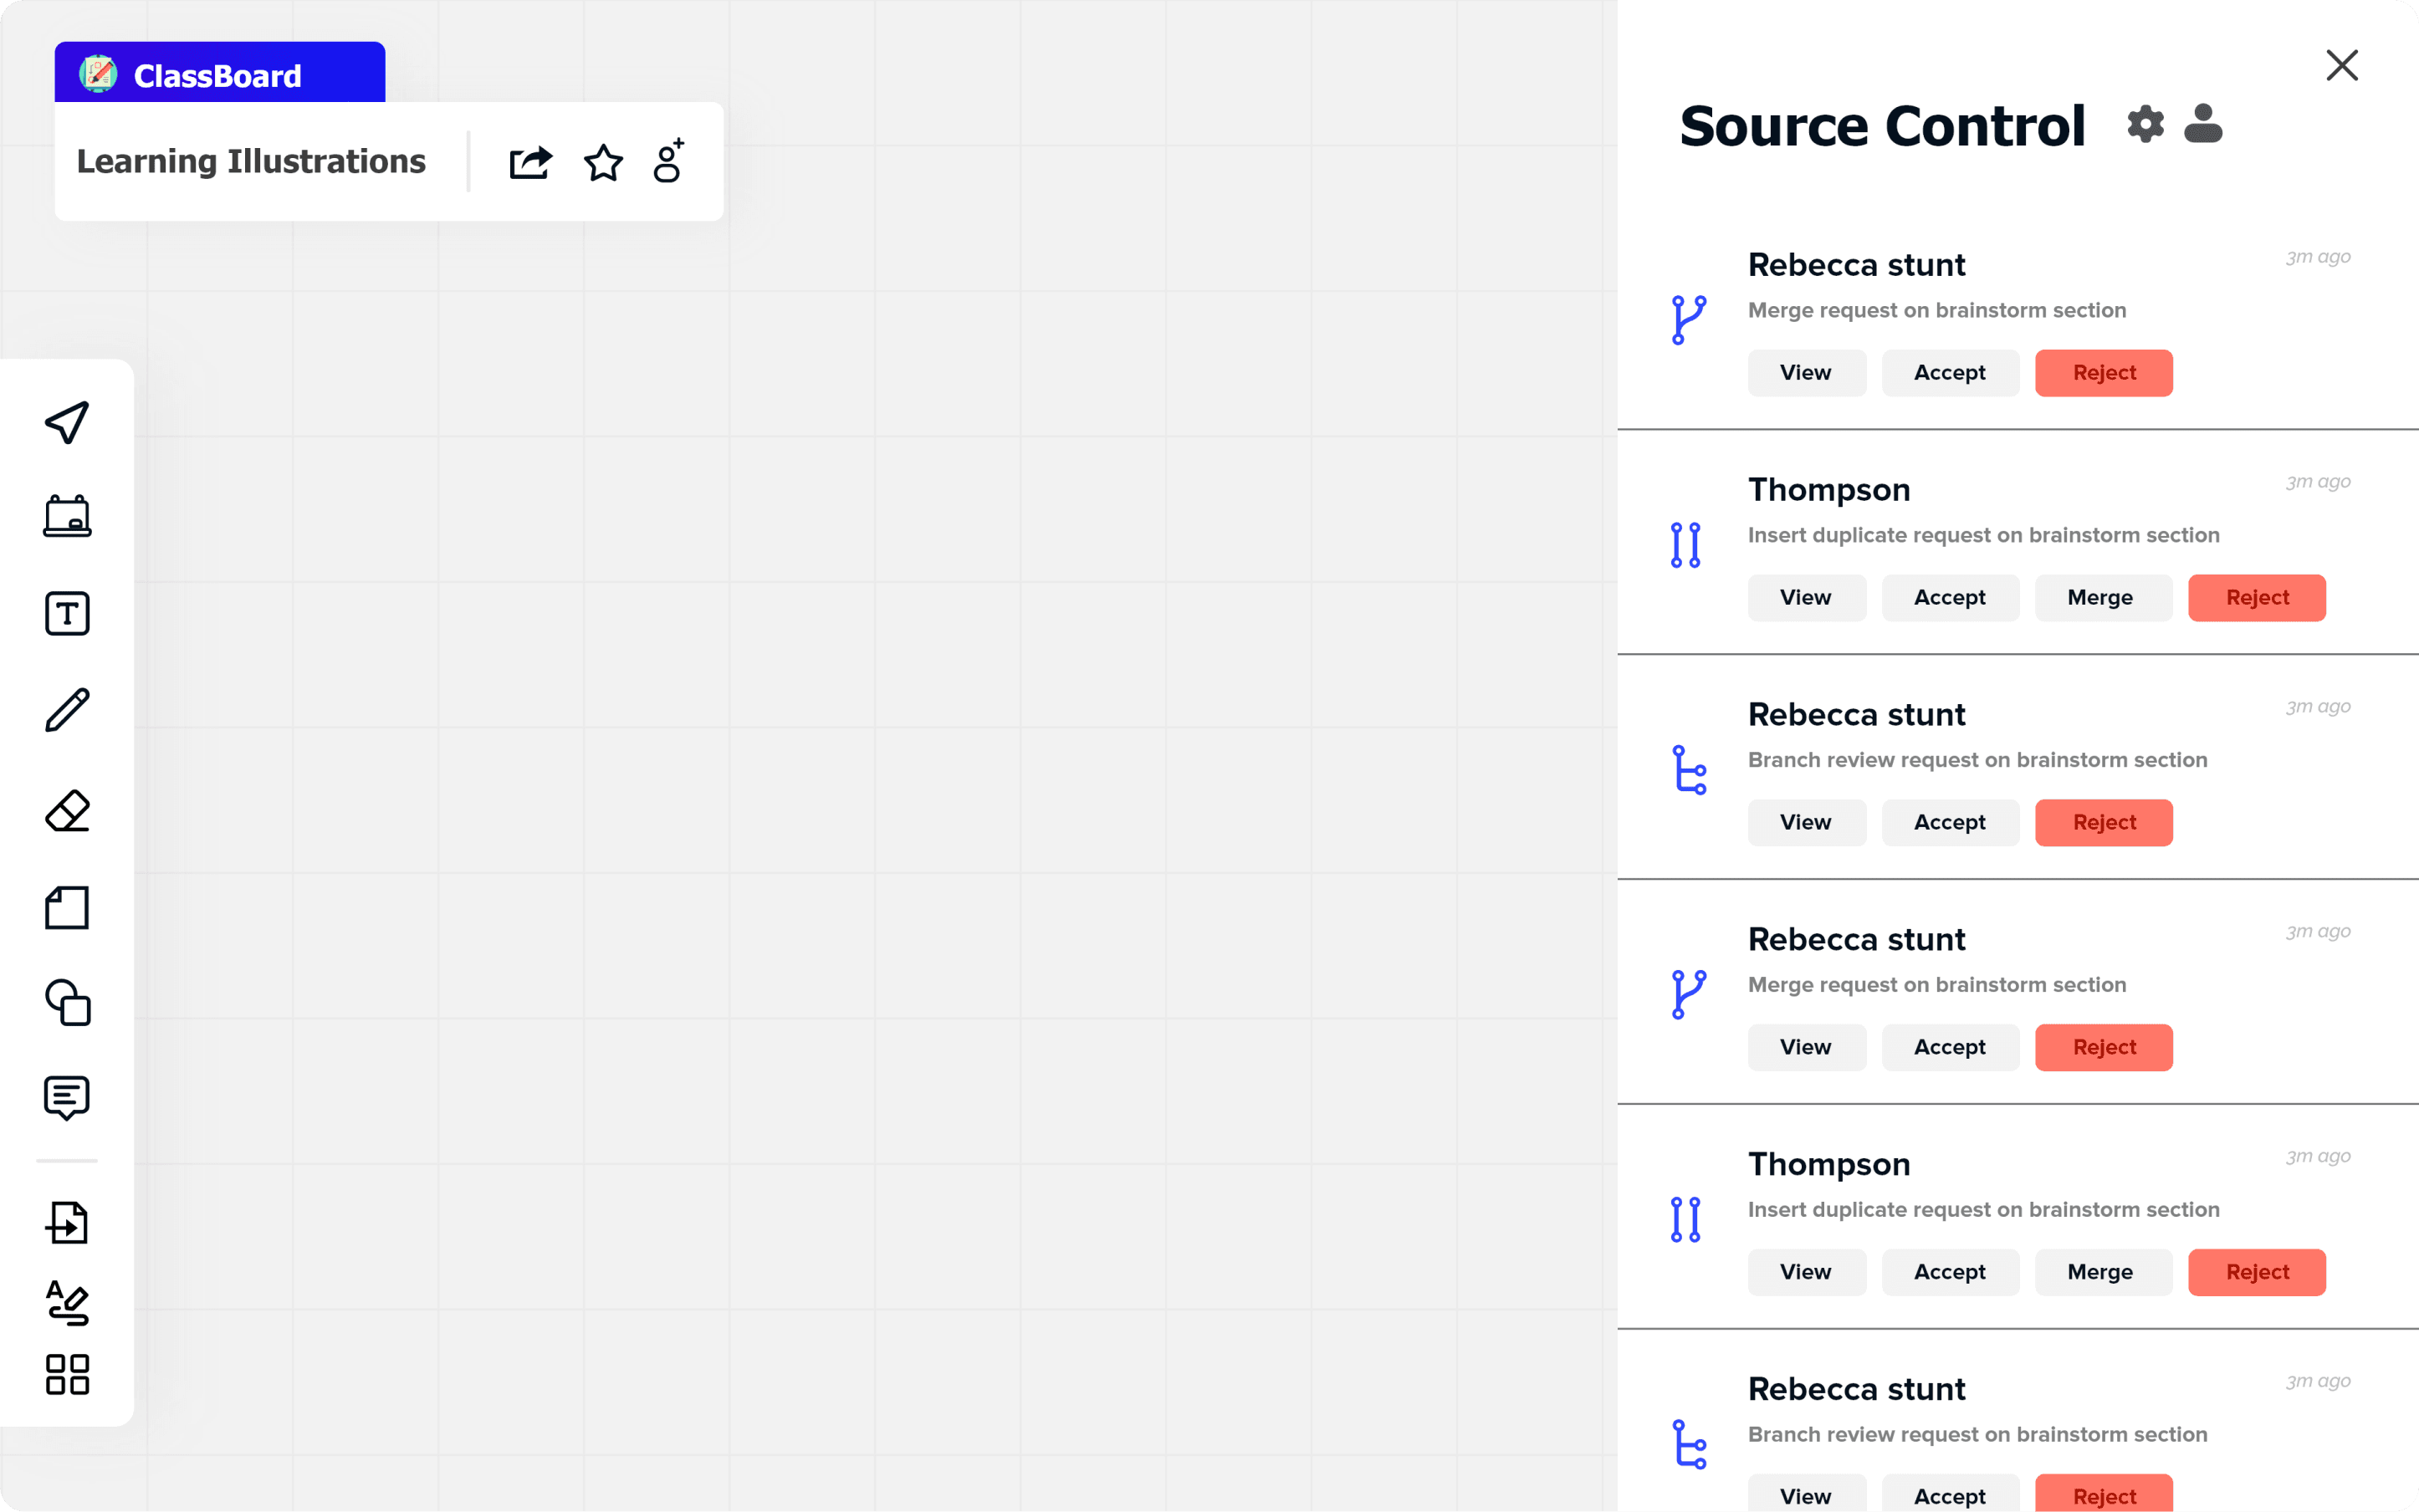The image size is (2419, 1512).
Task: Click the Source Control heading
Action: [1882, 126]
